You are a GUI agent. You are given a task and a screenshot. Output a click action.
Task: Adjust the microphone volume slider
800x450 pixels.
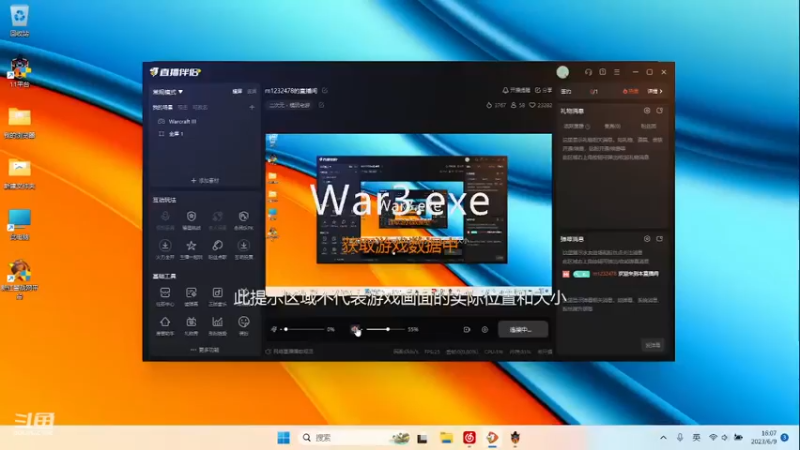(303, 329)
